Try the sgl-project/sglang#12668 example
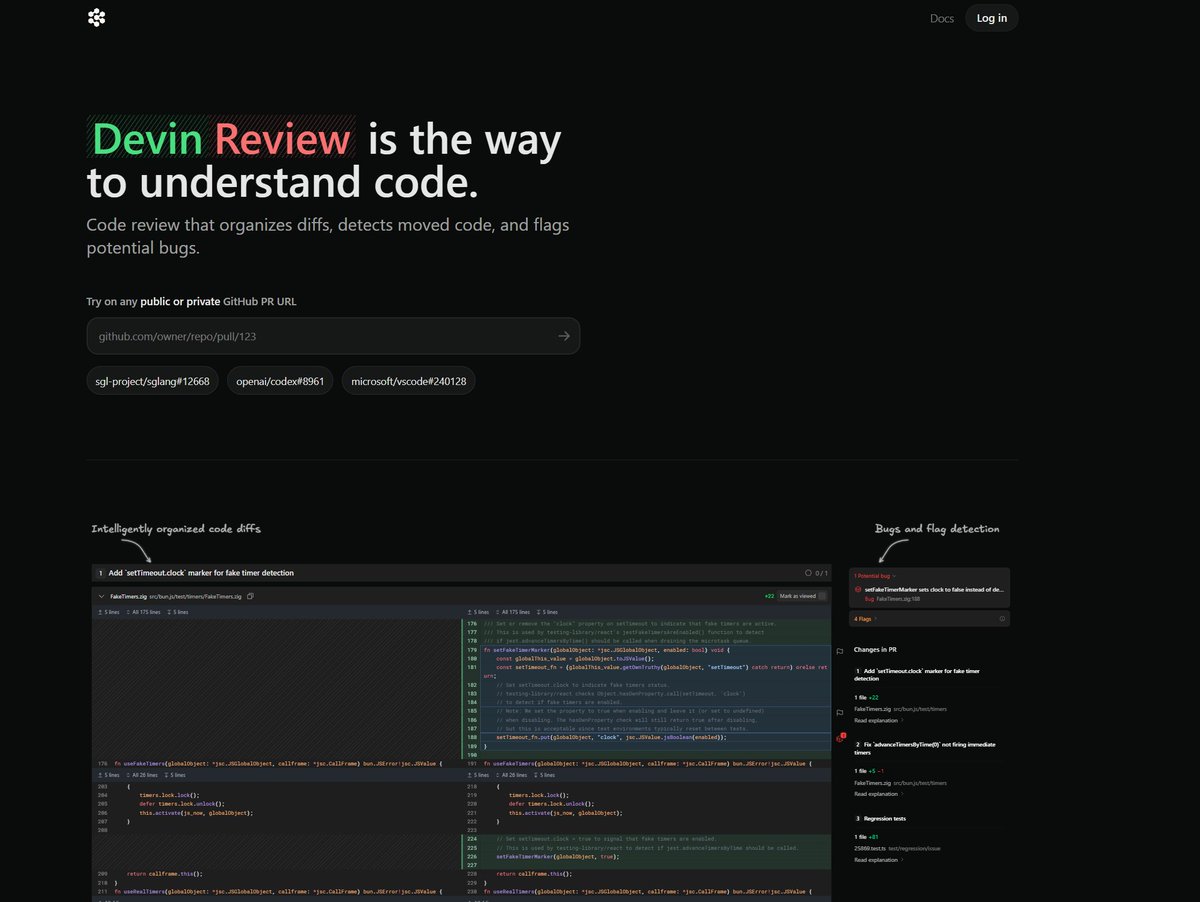 152,381
